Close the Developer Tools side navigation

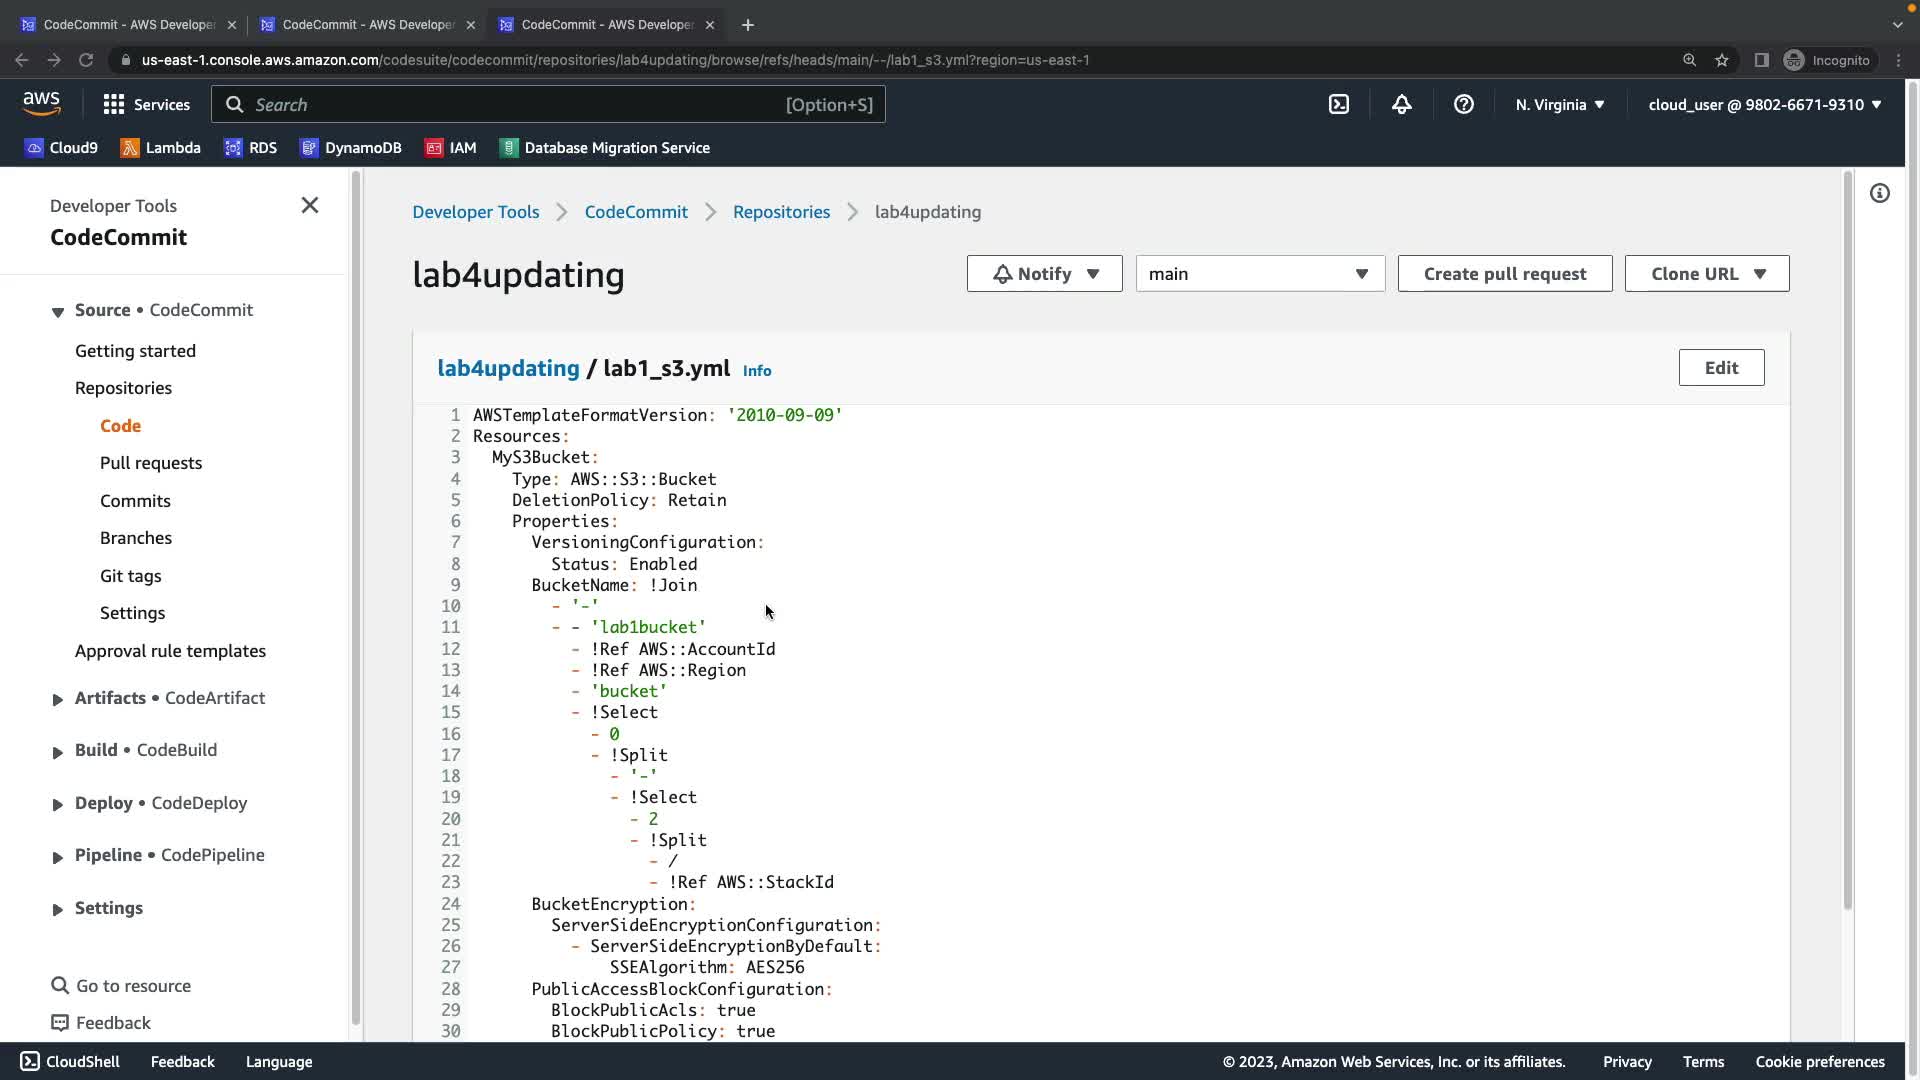point(310,205)
